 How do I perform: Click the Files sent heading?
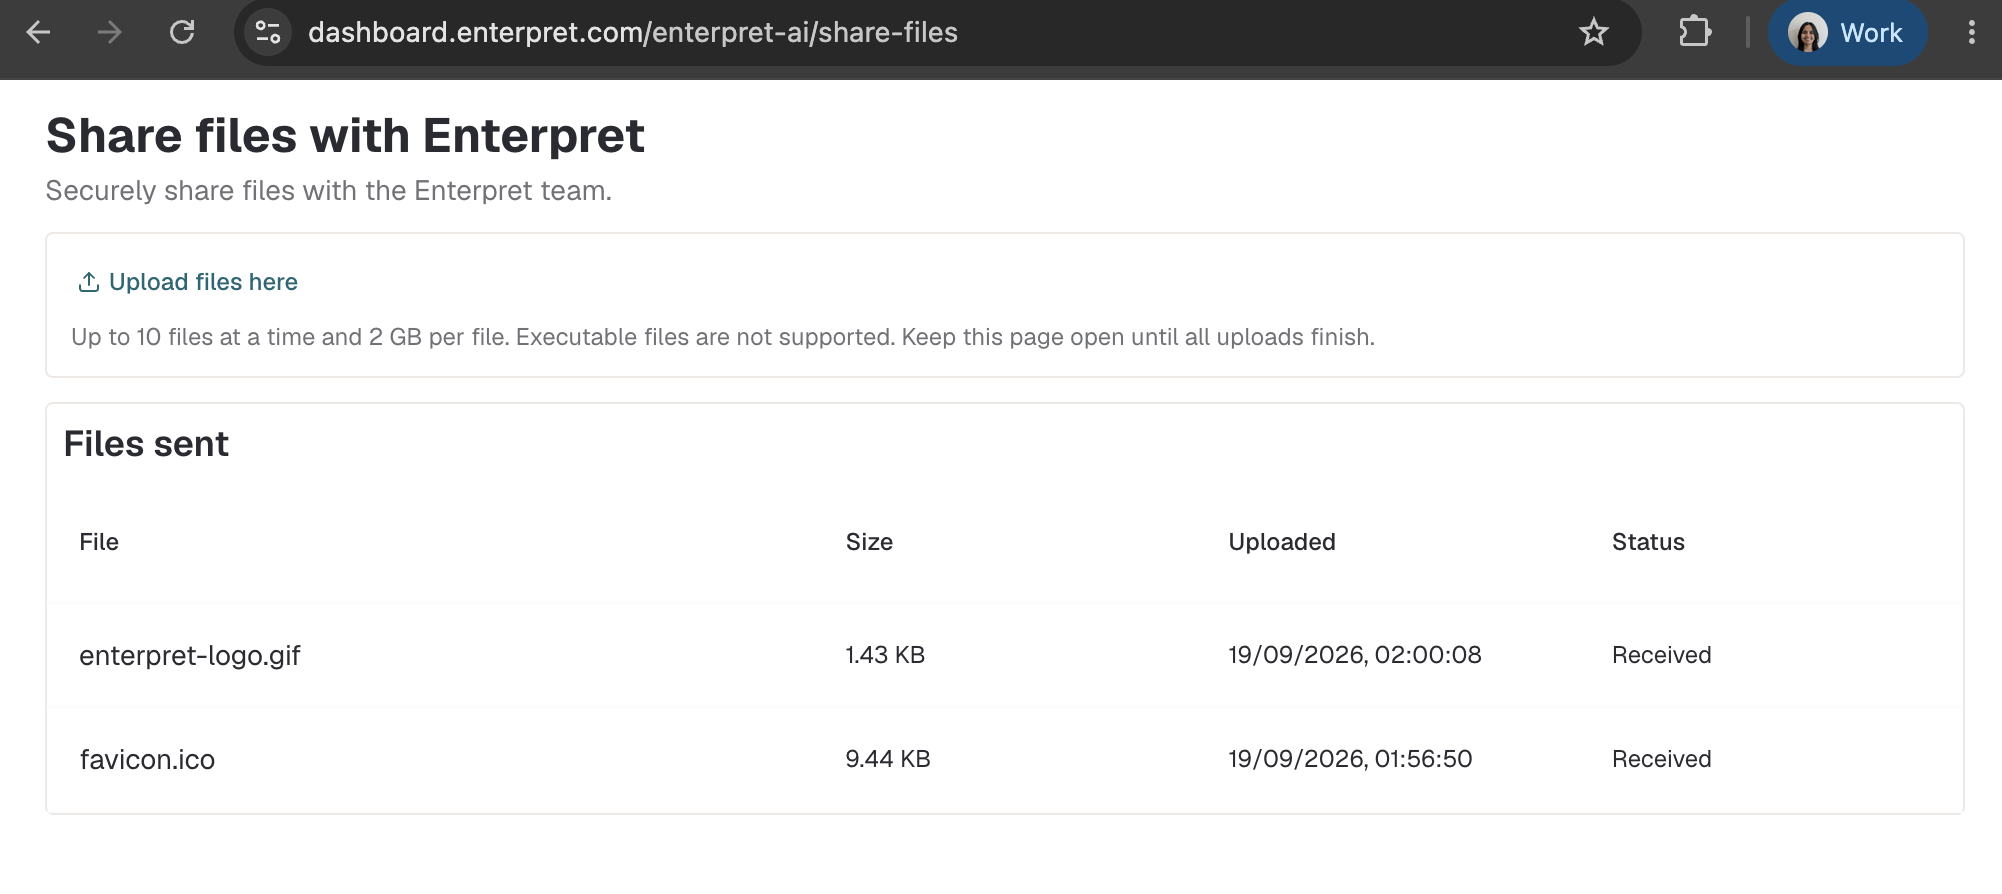point(146,444)
